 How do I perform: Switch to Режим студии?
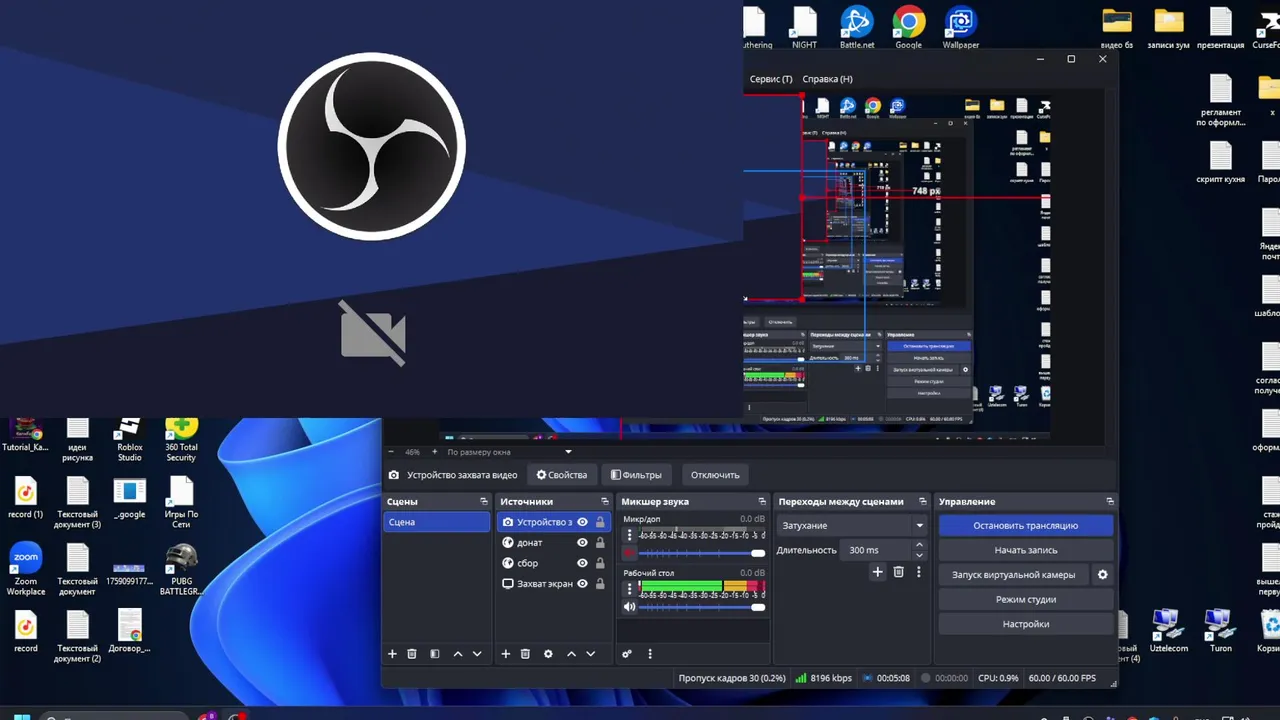[x=1025, y=599]
